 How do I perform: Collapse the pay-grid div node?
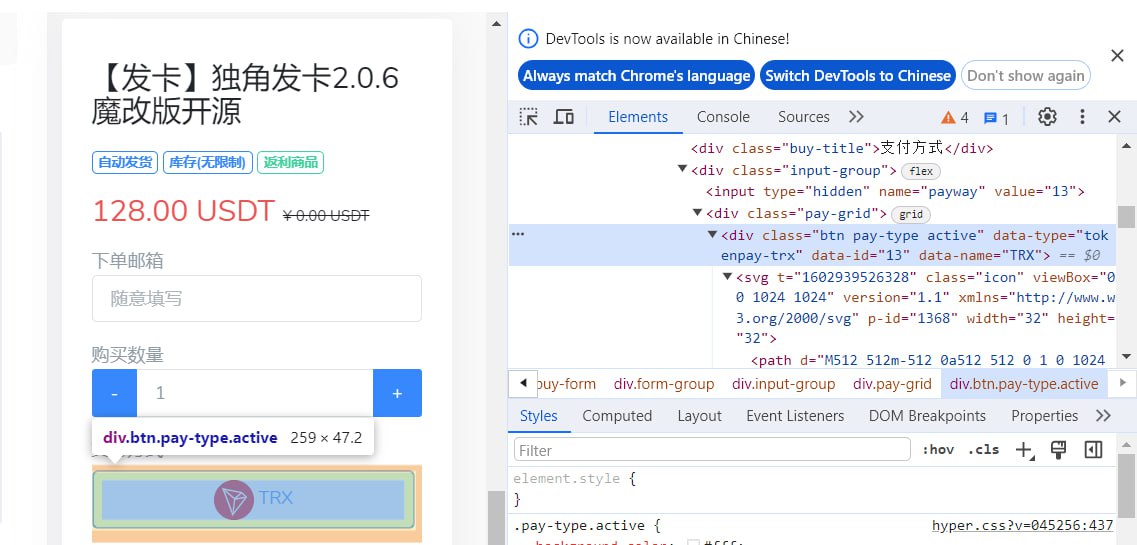698,213
